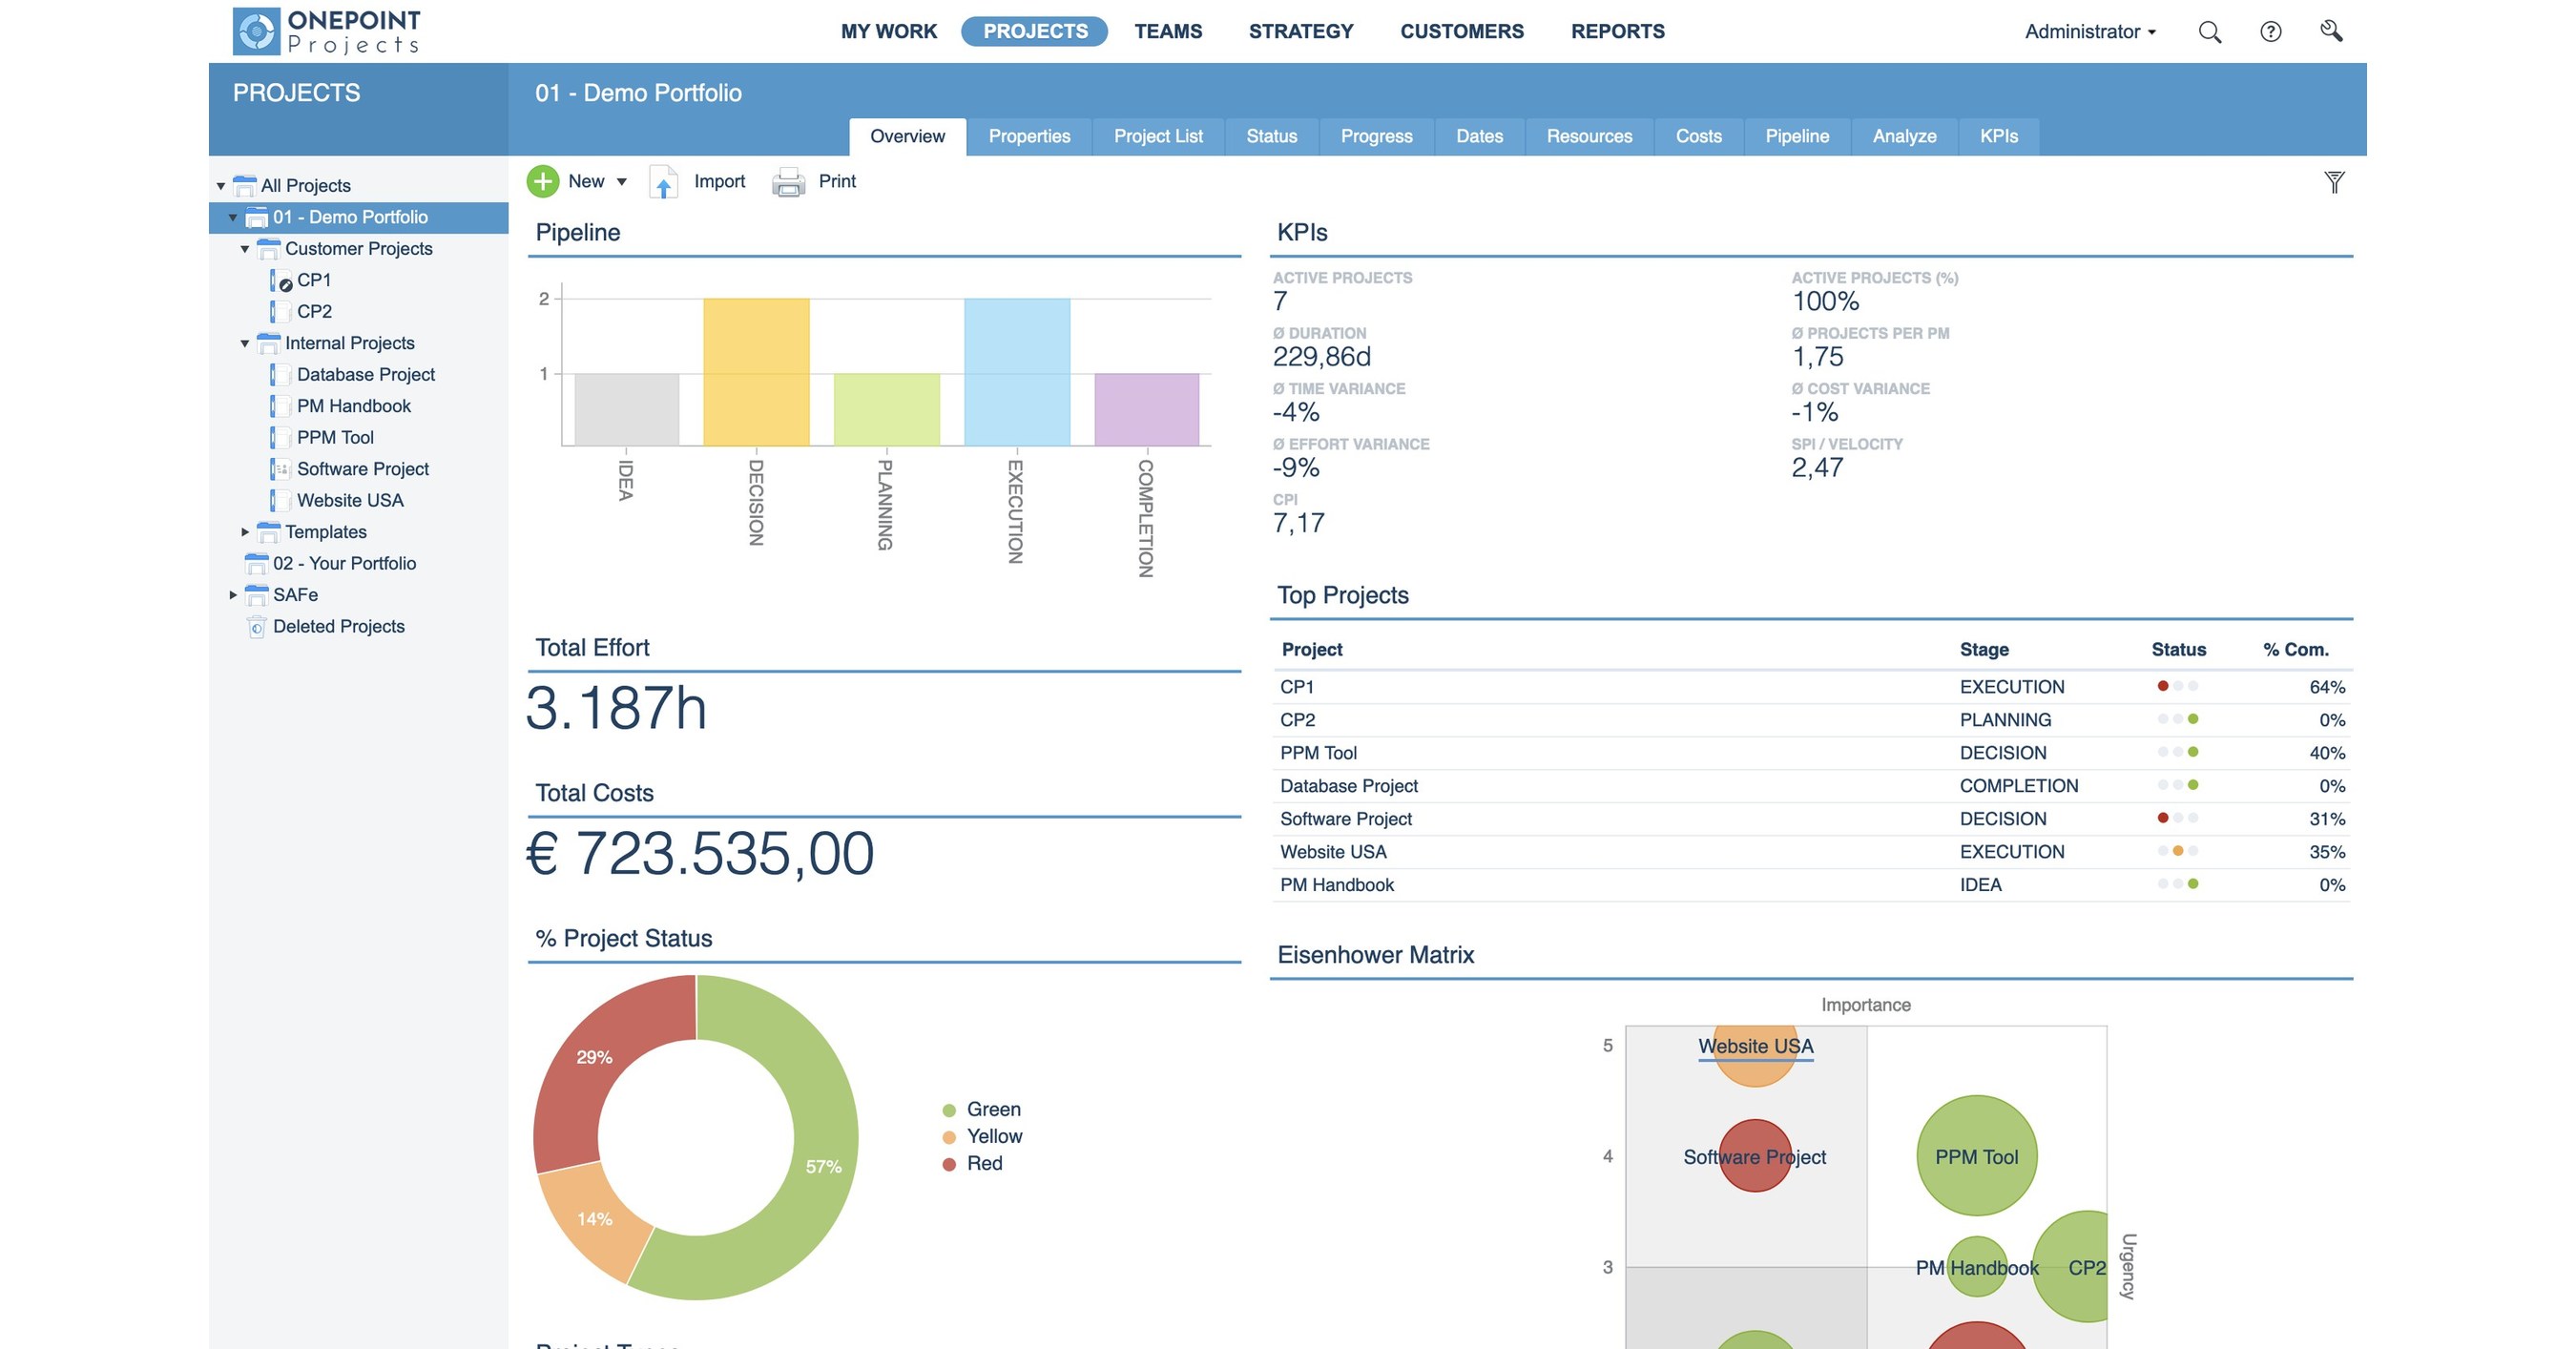The image size is (2576, 1349).
Task: Click the Customer Projects folder icon
Action: pyautogui.click(x=268, y=249)
